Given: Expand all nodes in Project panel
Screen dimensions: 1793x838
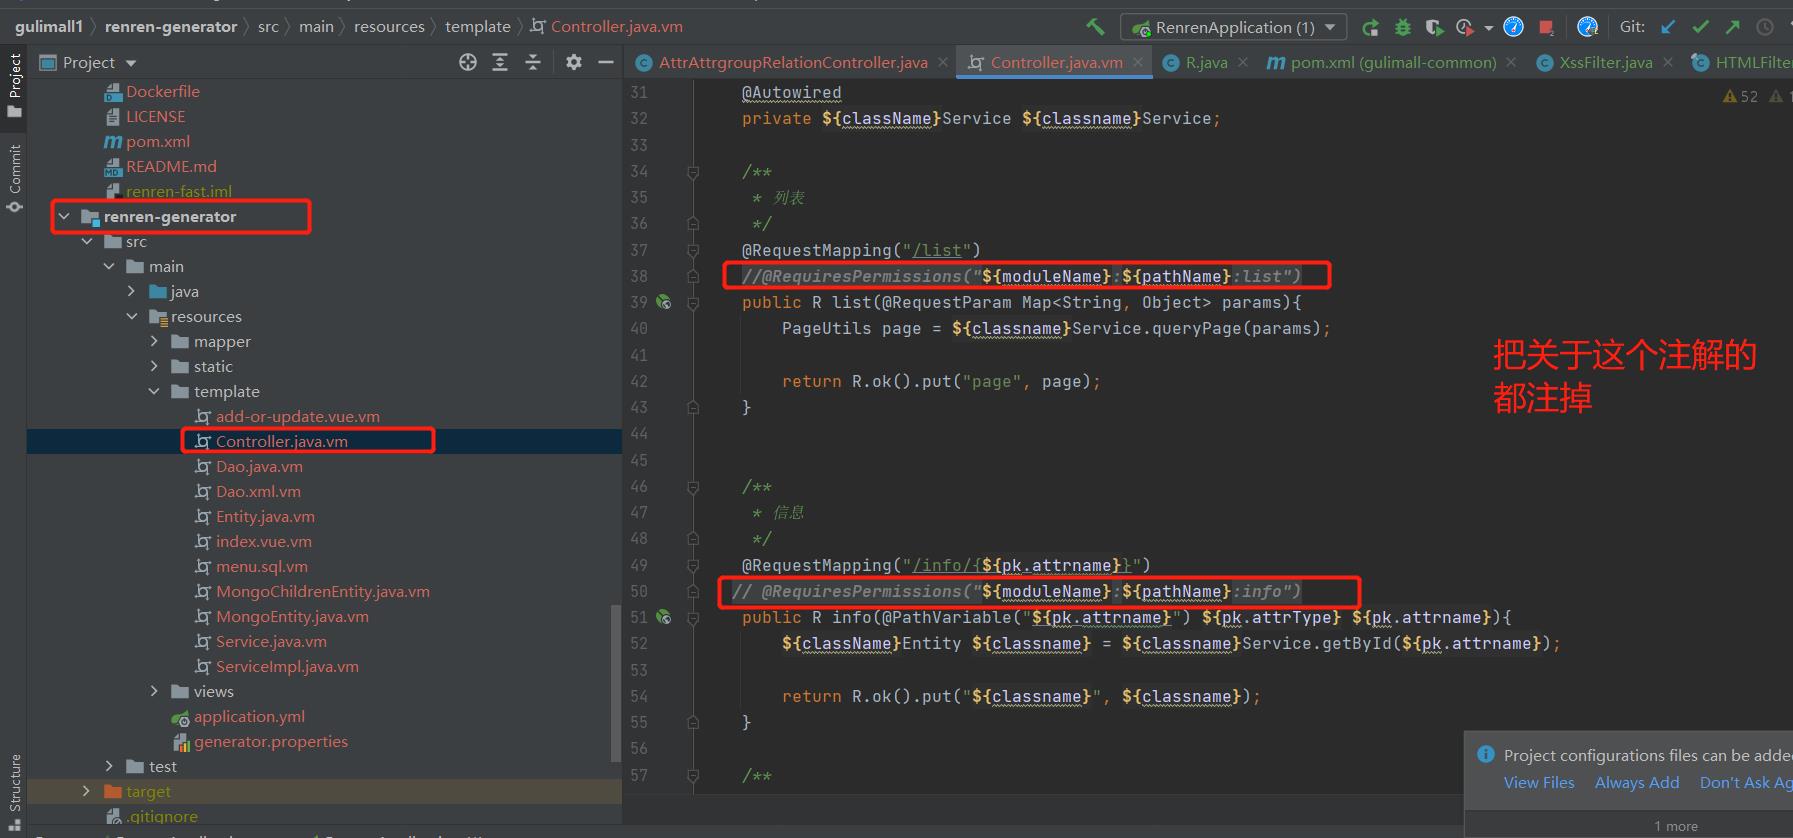Looking at the screenshot, I should coord(500,62).
